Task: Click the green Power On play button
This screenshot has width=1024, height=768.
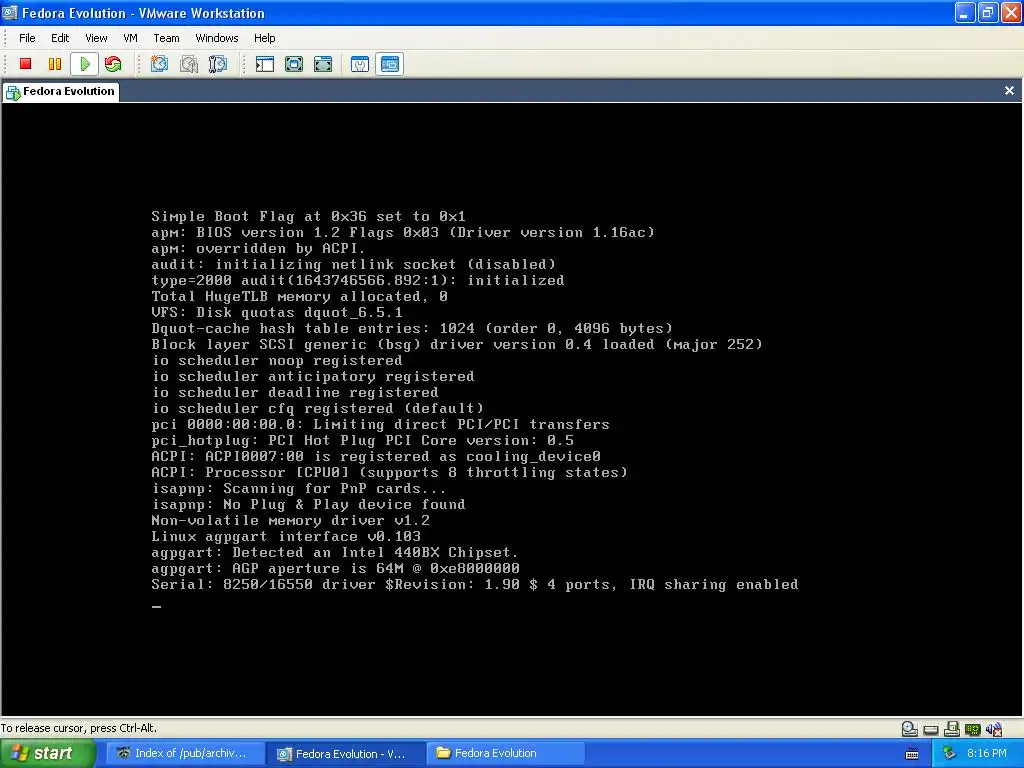Action: [x=85, y=64]
